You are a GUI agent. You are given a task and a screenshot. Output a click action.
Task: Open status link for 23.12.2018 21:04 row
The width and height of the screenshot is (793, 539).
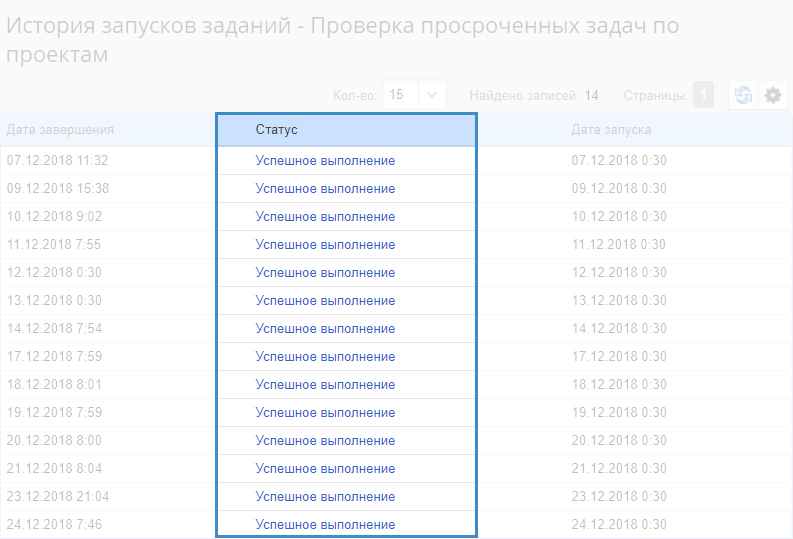325,497
